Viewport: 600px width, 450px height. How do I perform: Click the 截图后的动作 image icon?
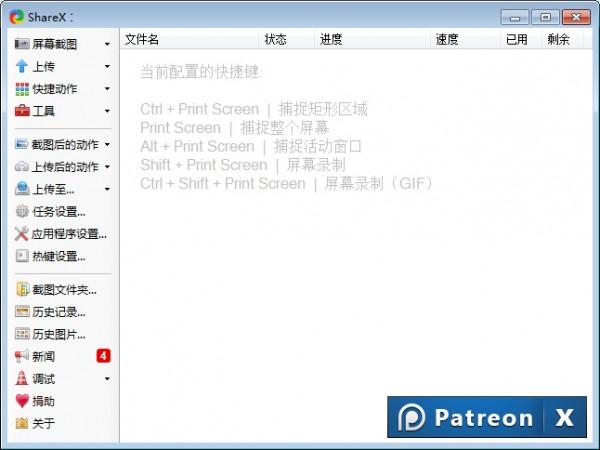tap(22, 144)
